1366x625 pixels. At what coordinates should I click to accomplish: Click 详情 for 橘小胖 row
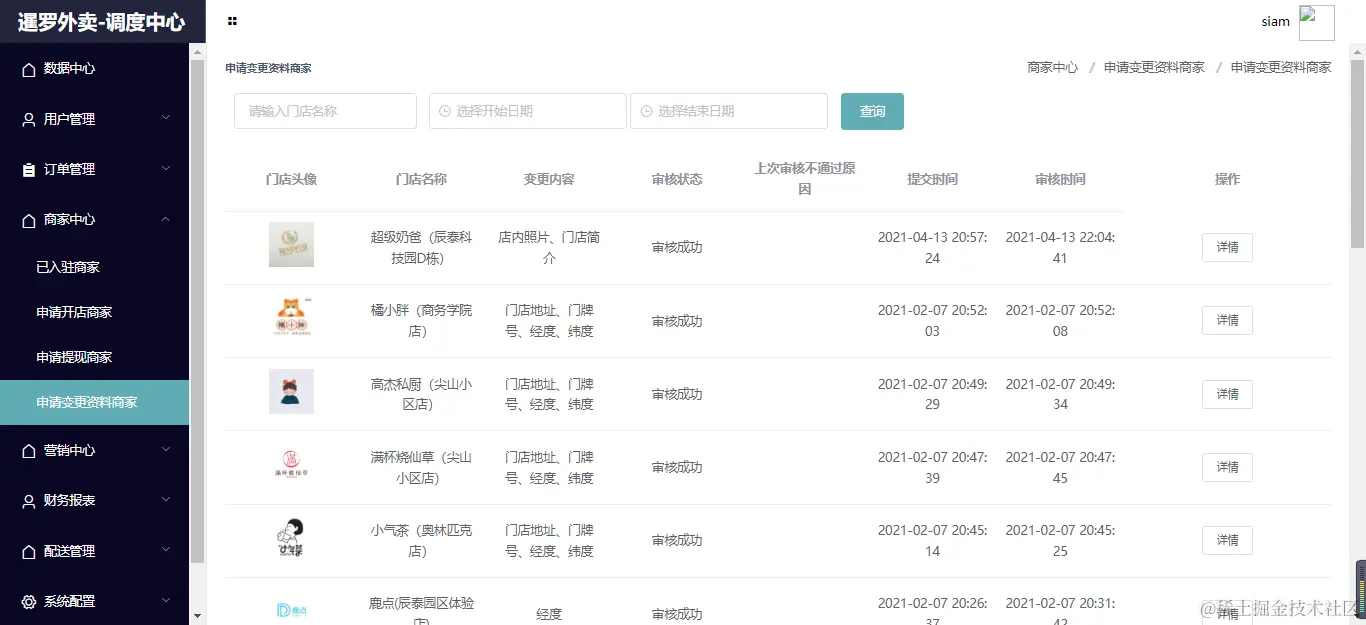click(x=1227, y=320)
